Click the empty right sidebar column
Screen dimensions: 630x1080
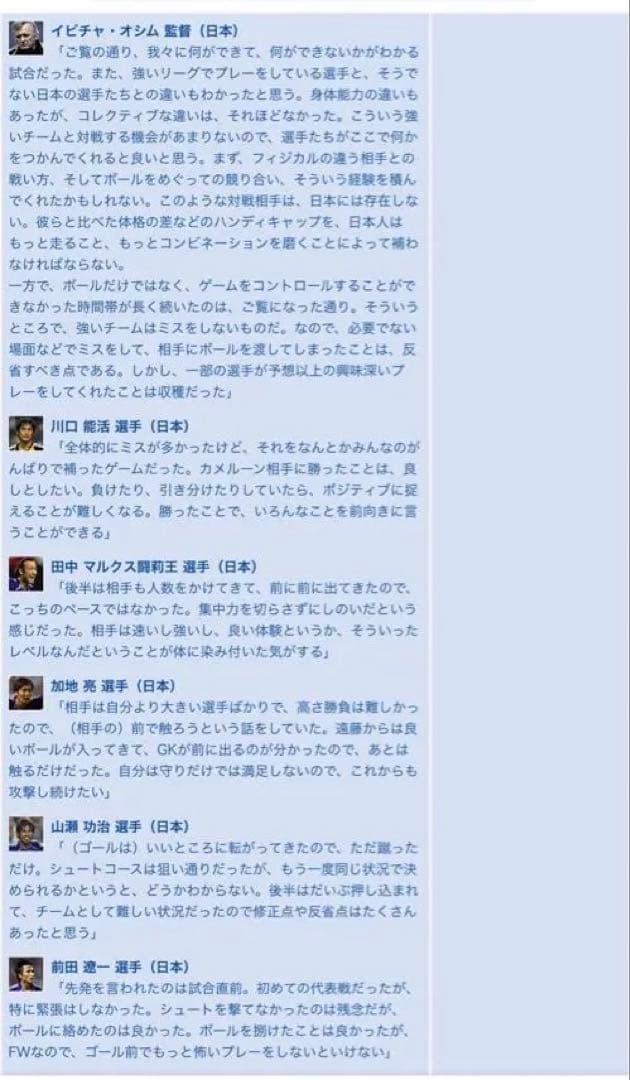click(528, 544)
